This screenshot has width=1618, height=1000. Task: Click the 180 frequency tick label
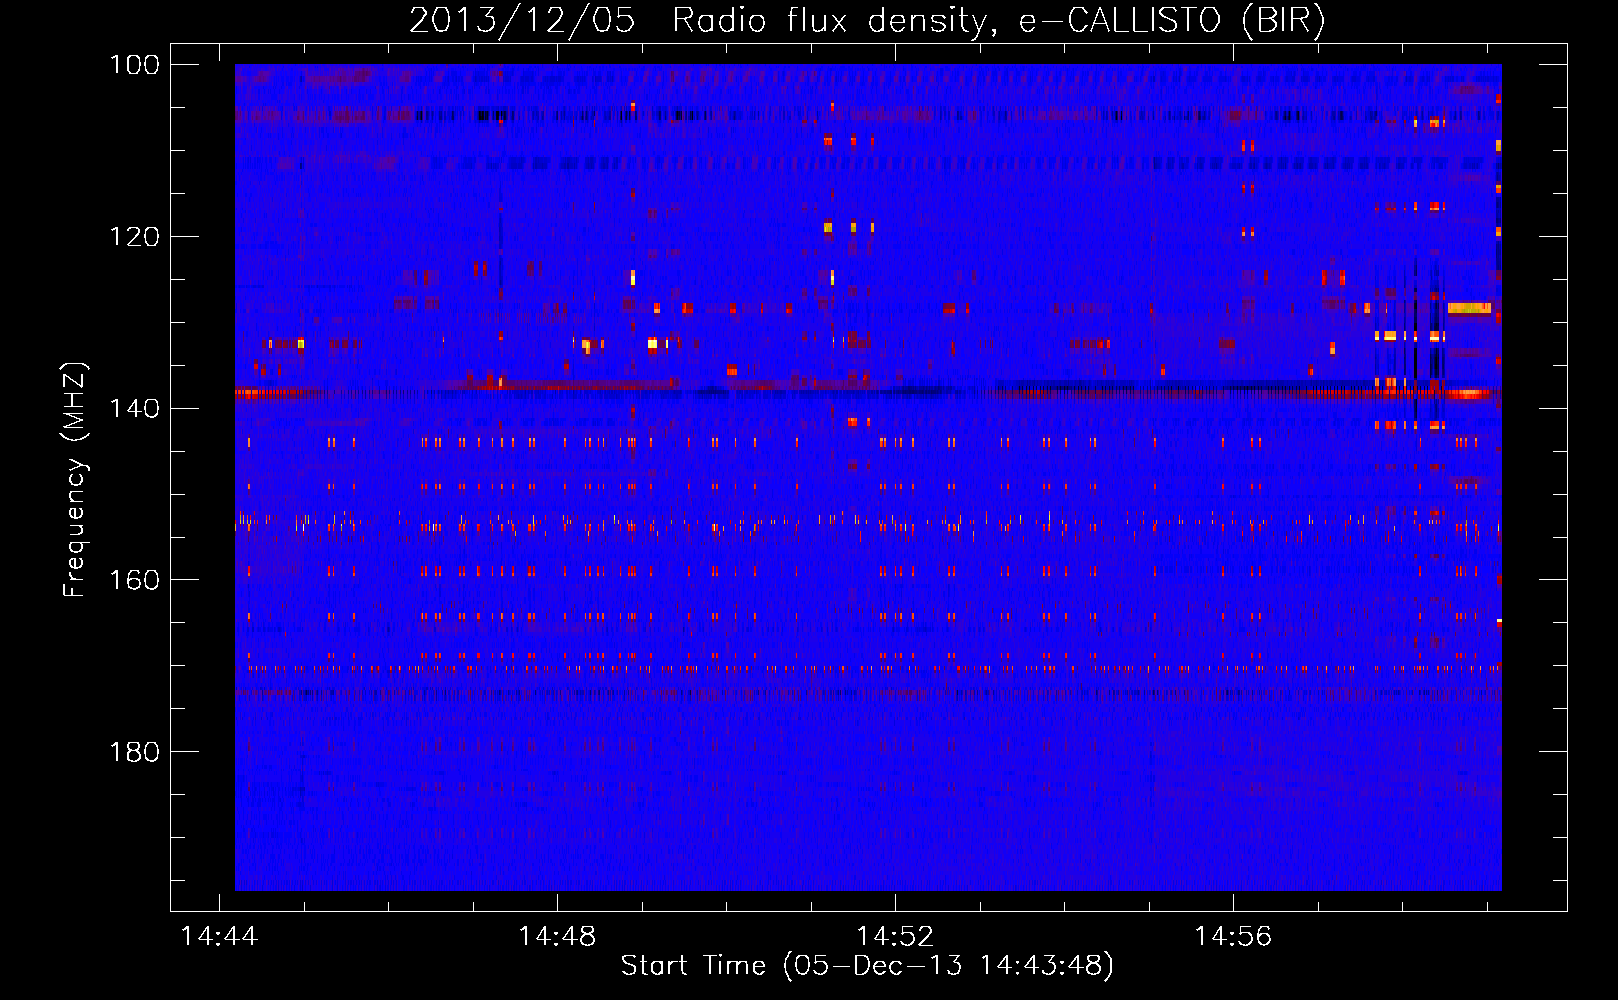pyautogui.click(x=135, y=752)
